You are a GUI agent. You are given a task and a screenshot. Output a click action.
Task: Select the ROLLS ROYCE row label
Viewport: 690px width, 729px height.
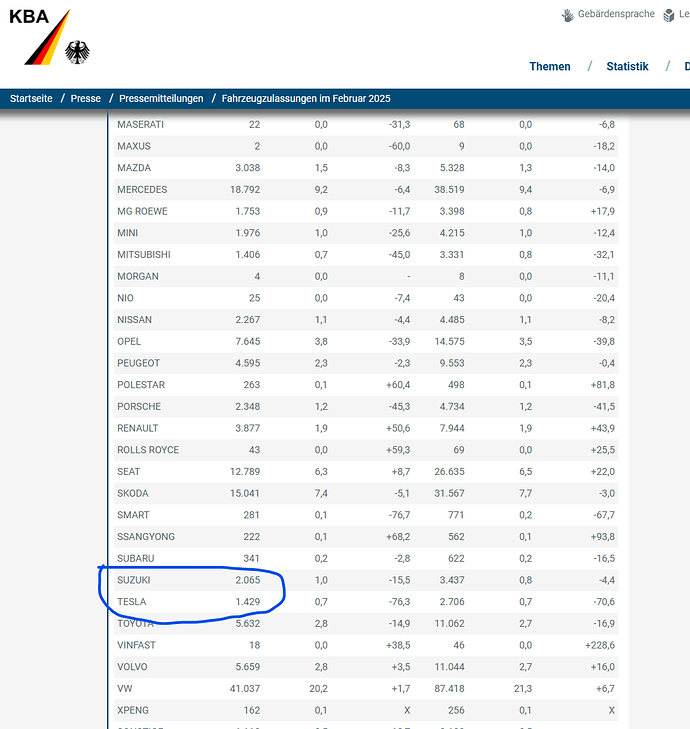(148, 450)
